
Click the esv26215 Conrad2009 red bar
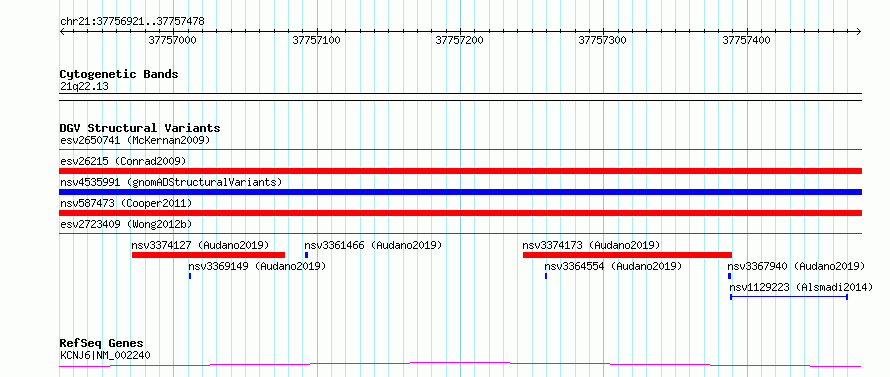pyautogui.click(x=460, y=171)
